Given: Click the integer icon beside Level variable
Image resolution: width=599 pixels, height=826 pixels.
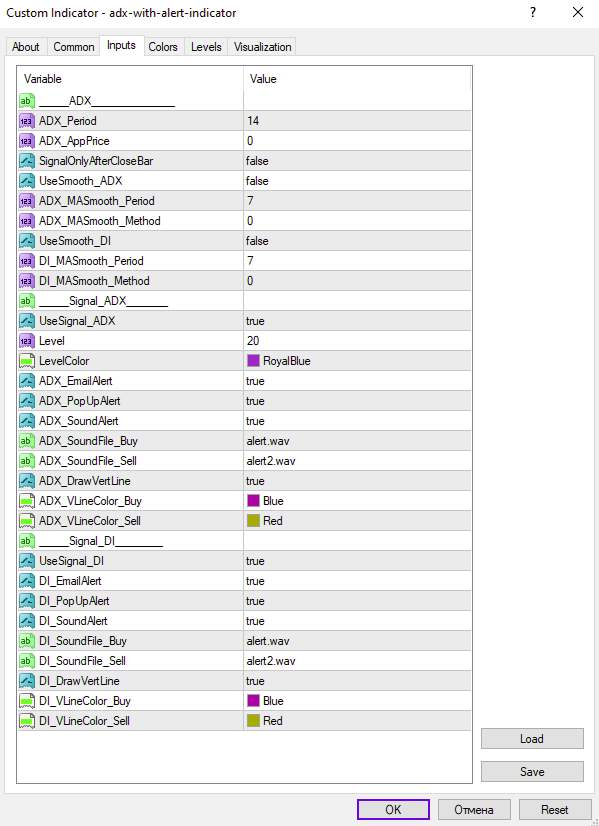Looking at the screenshot, I should pos(27,341).
